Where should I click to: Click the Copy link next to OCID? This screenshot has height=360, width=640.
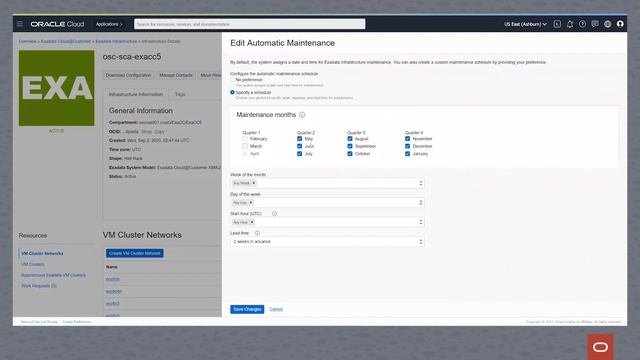pyautogui.click(x=159, y=132)
